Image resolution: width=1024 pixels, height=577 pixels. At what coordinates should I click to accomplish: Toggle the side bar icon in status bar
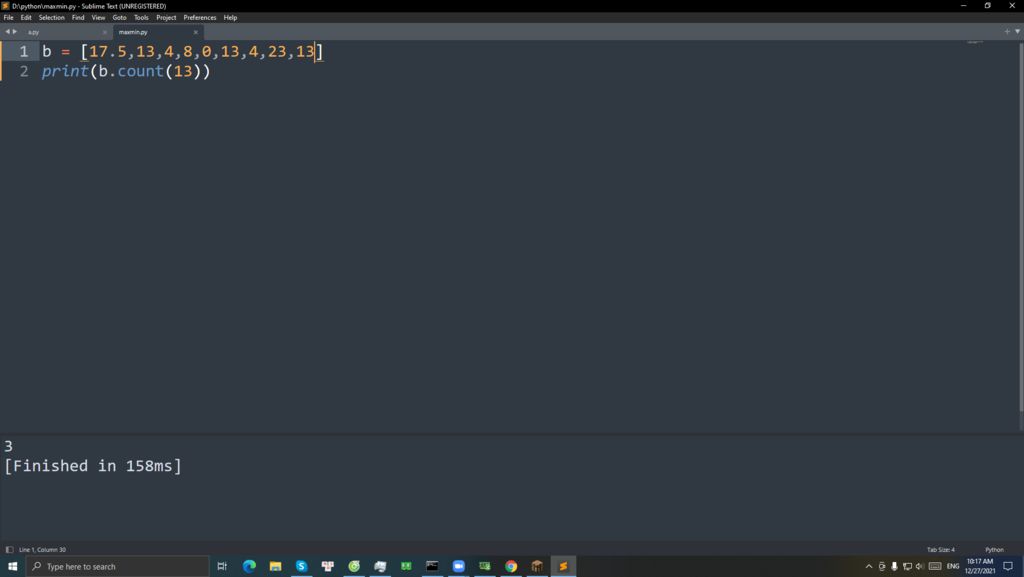tap(9, 550)
